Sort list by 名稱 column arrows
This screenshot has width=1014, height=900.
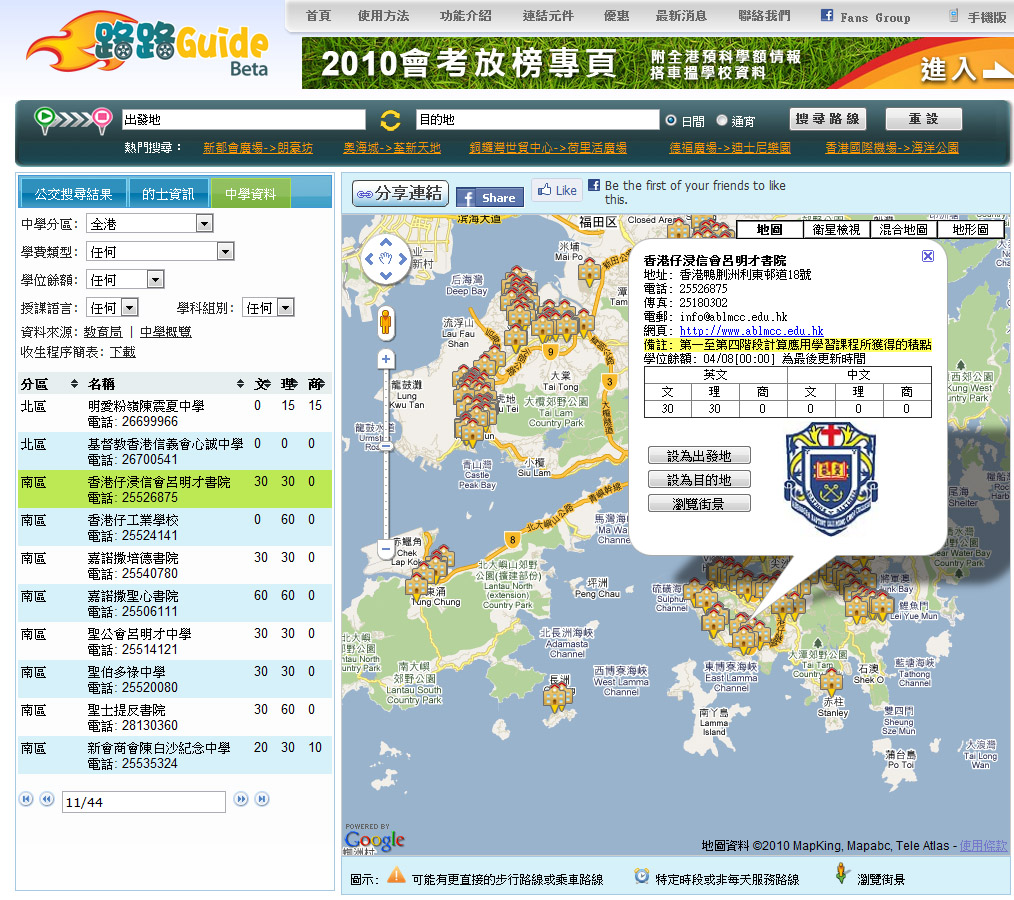tap(241, 384)
